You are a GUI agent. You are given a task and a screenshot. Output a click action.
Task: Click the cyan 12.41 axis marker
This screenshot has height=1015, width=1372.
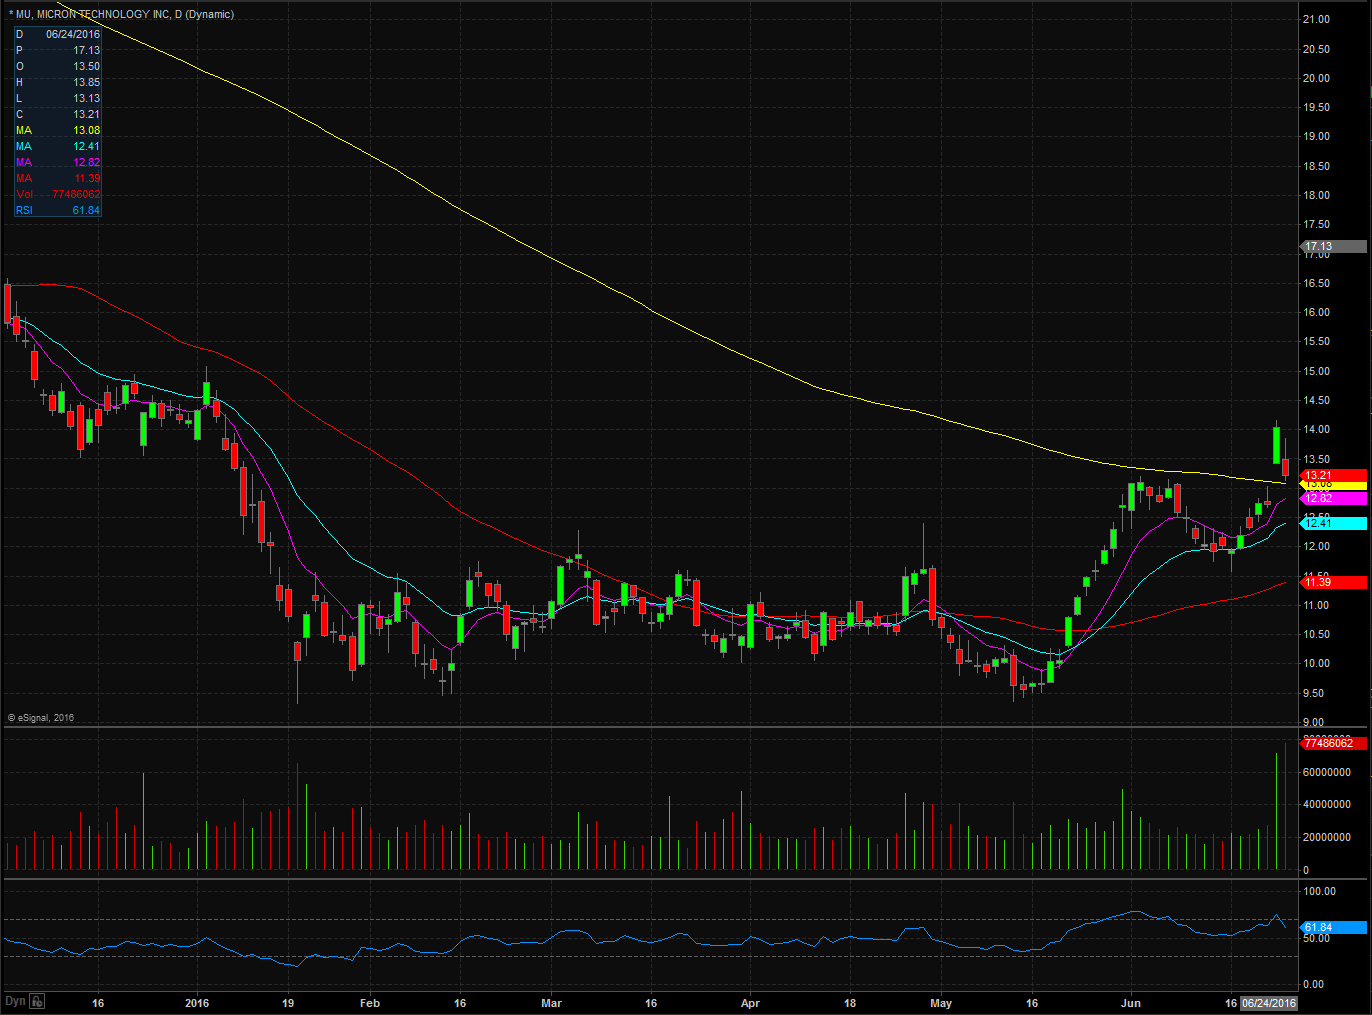1334,523
